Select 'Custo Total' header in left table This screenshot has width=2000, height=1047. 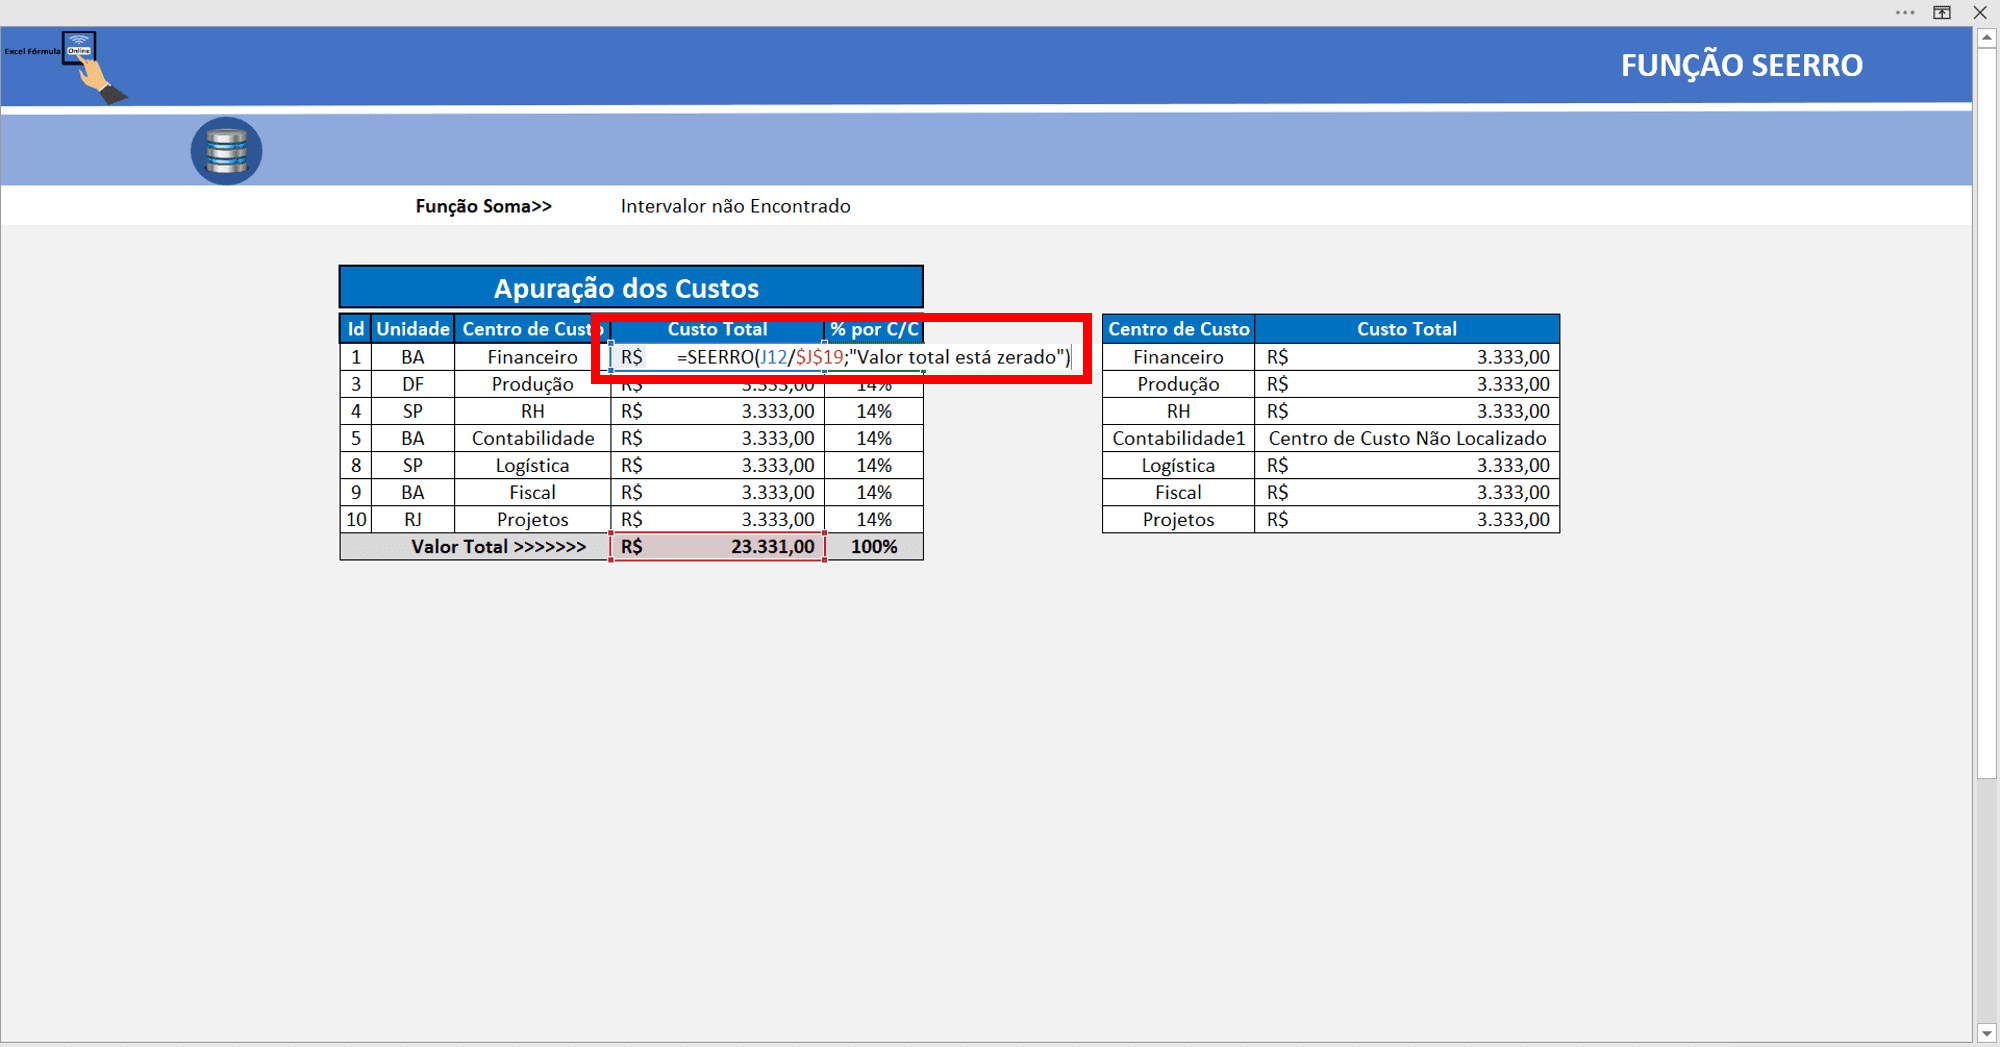[717, 329]
